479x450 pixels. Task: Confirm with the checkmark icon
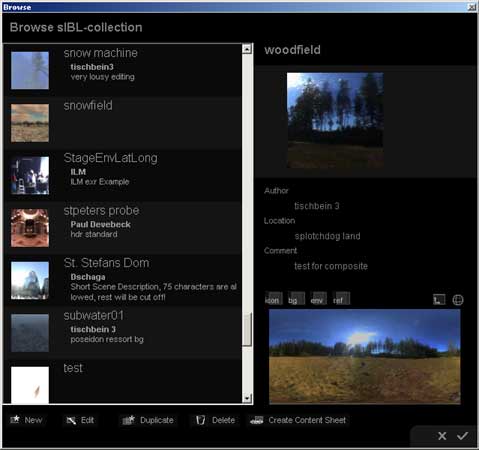tap(462, 436)
